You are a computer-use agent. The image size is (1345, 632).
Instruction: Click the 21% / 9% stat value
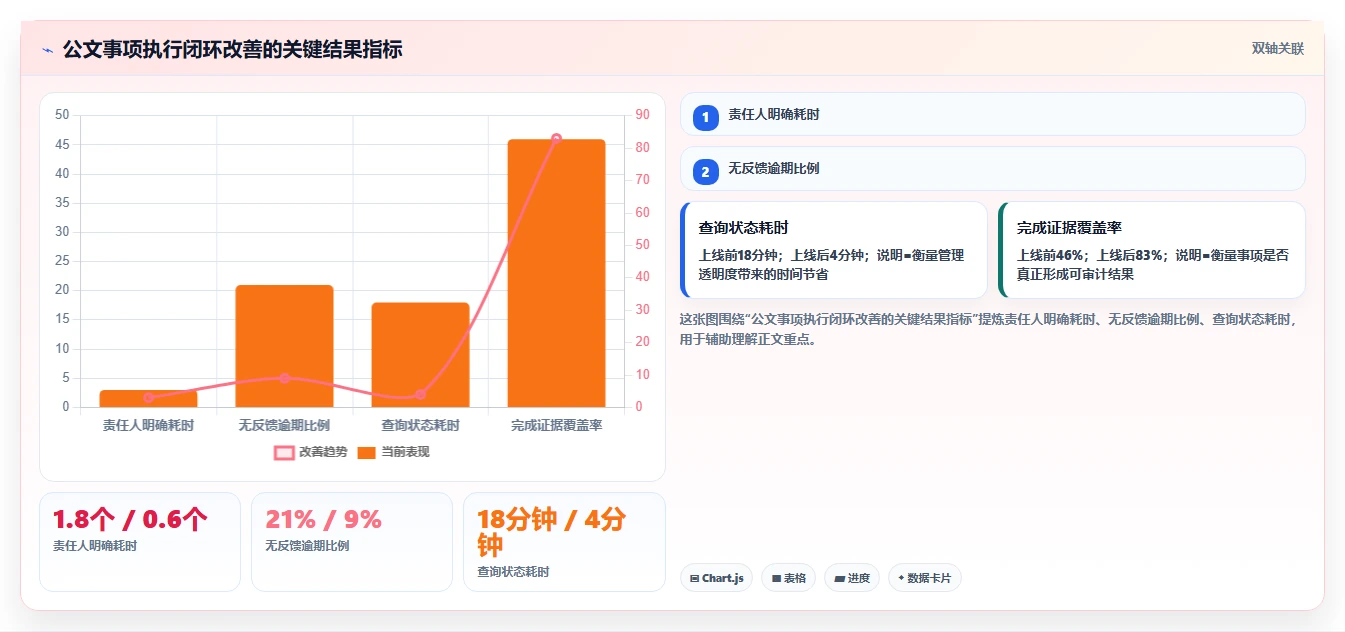(323, 520)
